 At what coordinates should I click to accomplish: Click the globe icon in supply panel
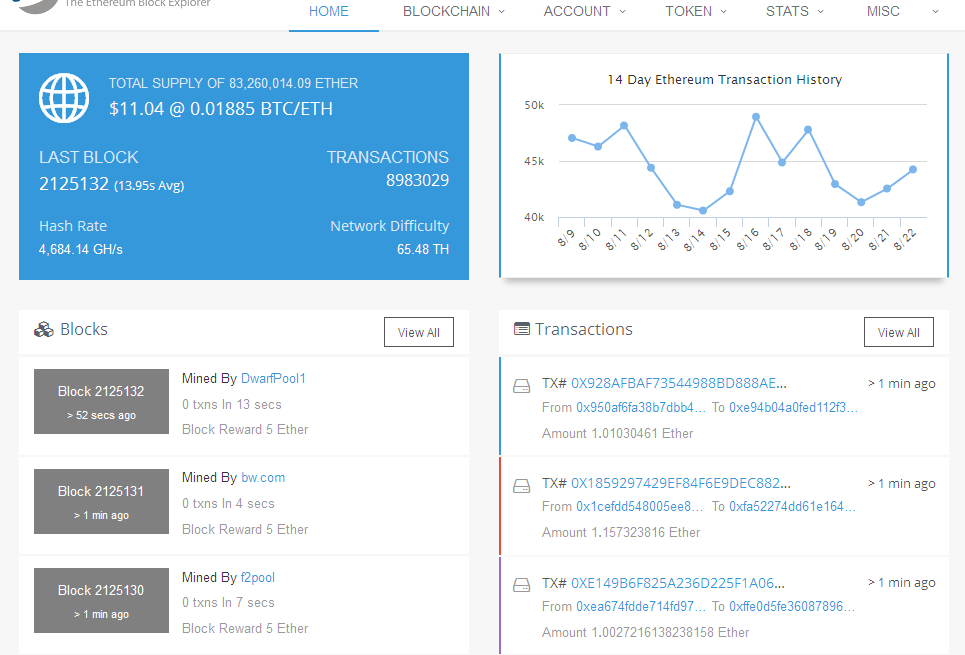tap(64, 98)
